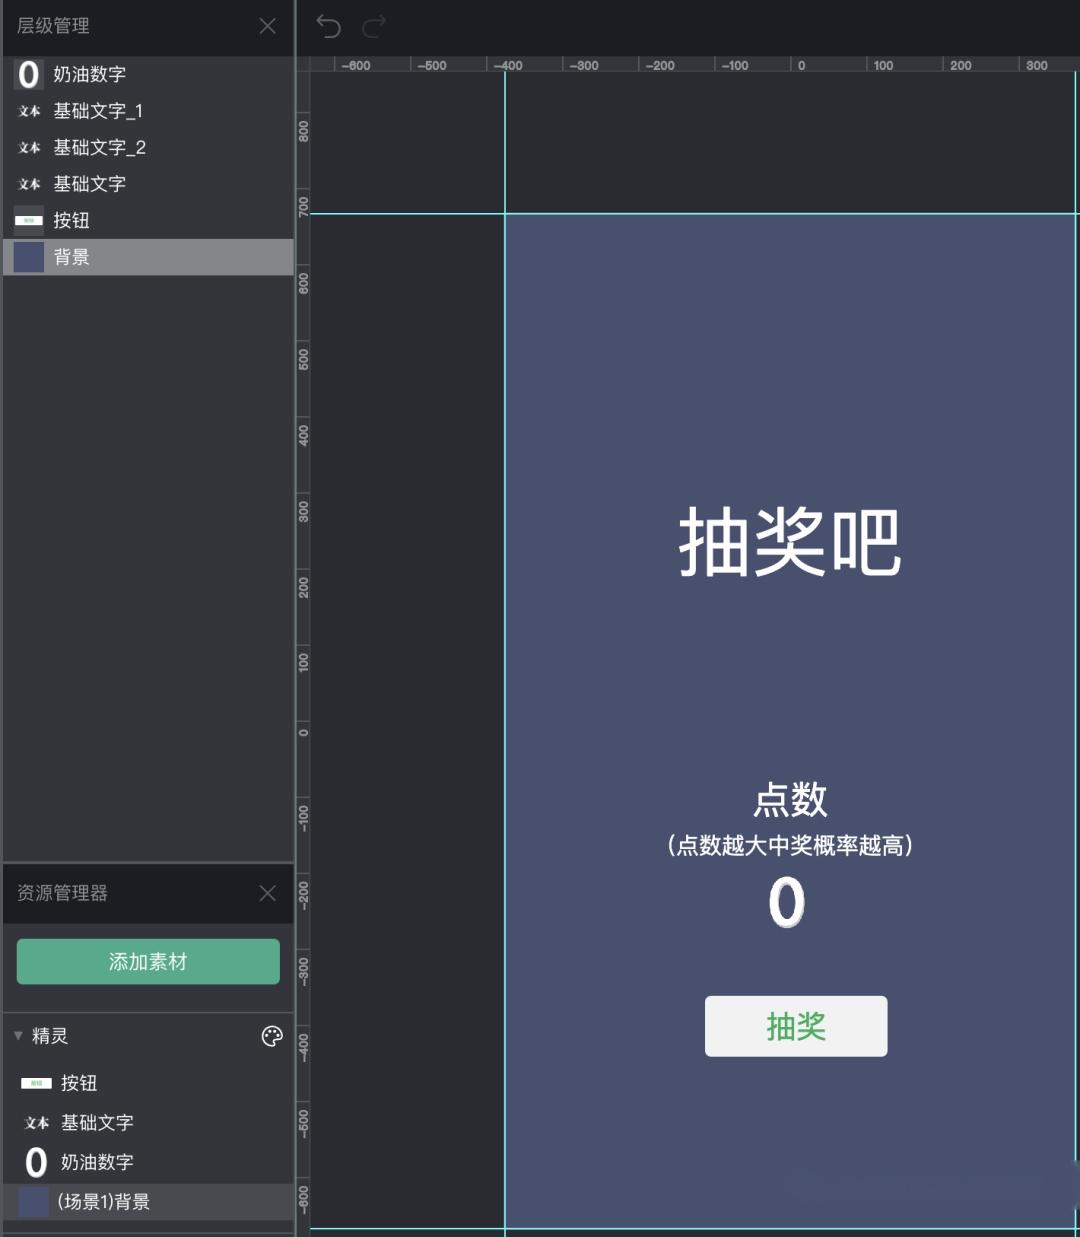1080x1237 pixels.
Task: Select the 奶油数字 layer in 层级管理
Action: coord(89,75)
